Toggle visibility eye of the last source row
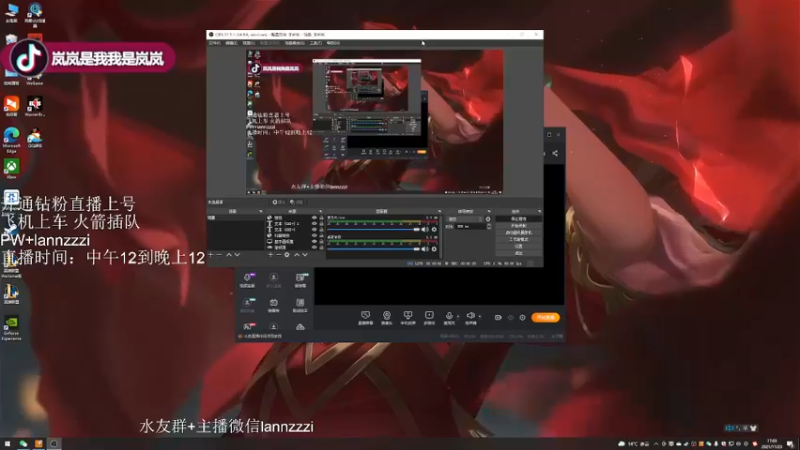The image size is (800, 450). coord(314,247)
